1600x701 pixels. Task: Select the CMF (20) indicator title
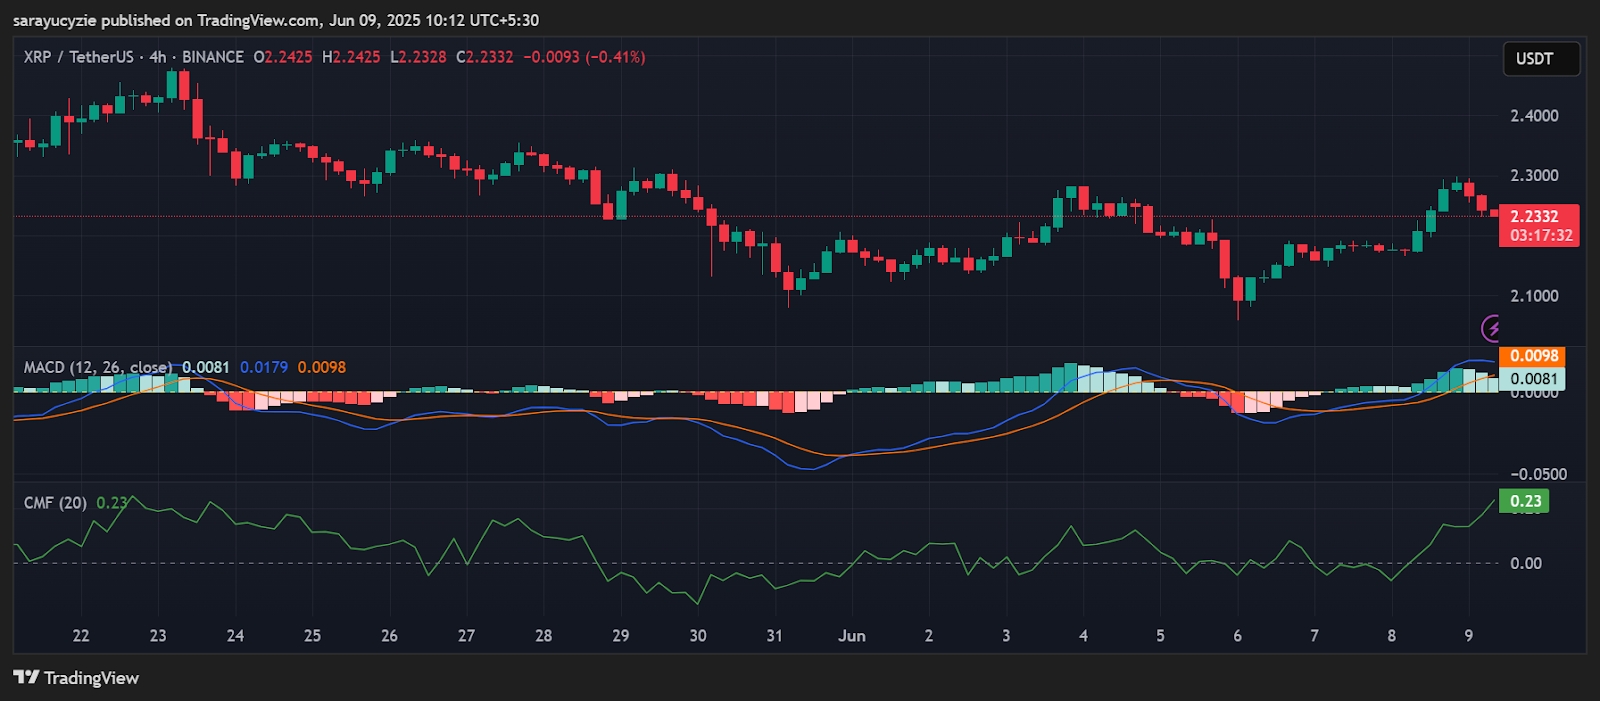point(55,503)
